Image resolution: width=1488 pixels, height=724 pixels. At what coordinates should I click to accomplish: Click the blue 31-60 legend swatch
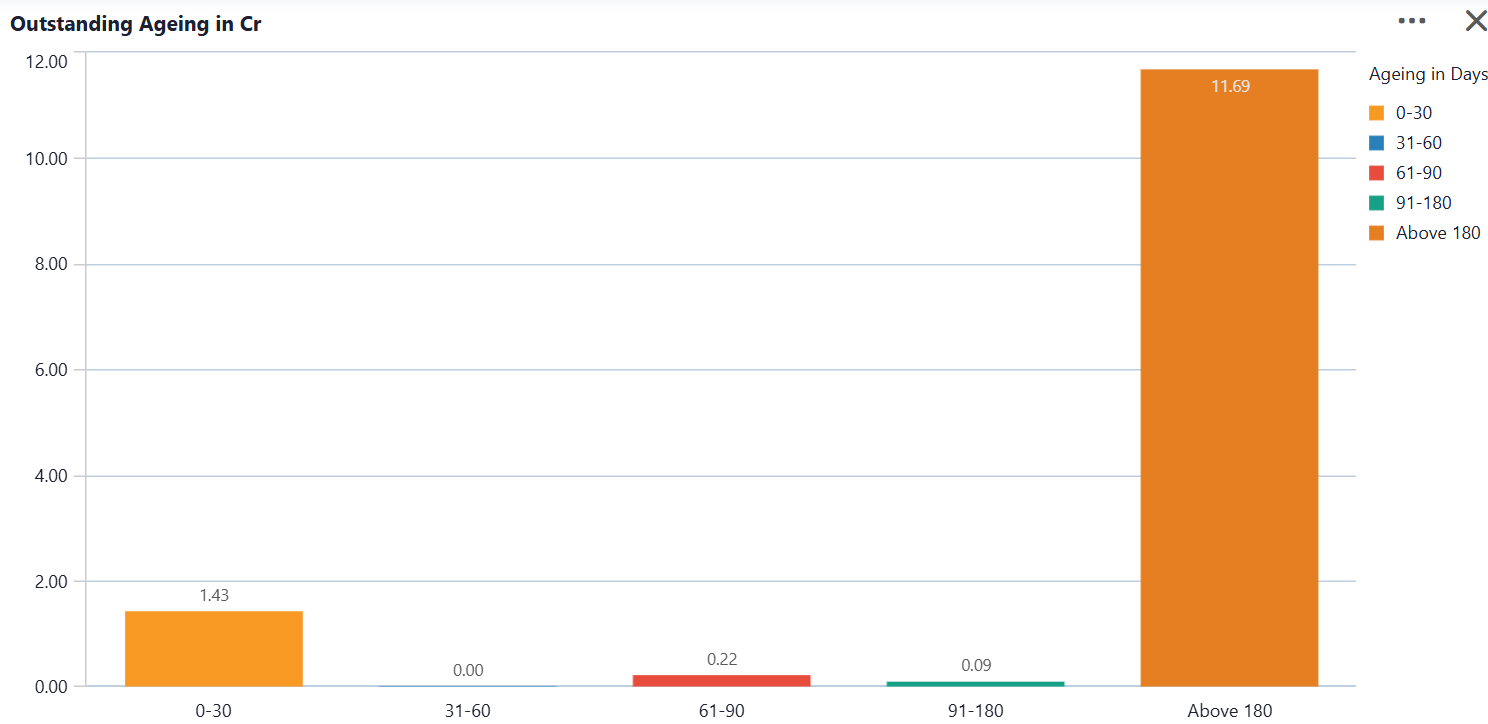[1377, 143]
